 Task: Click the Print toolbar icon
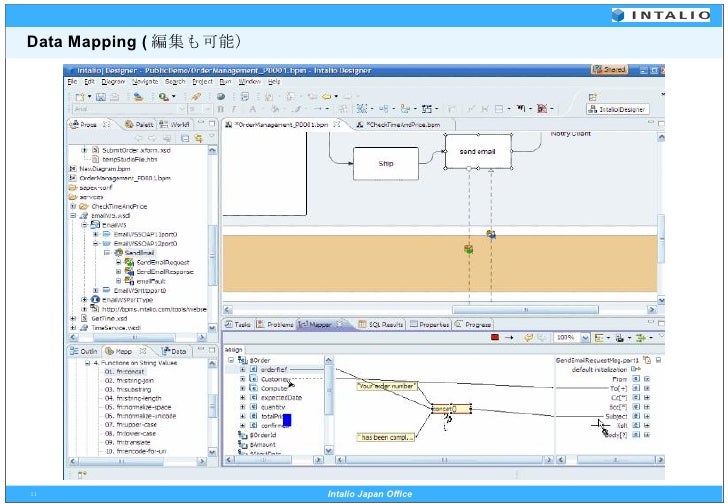pyautogui.click(x=114, y=97)
